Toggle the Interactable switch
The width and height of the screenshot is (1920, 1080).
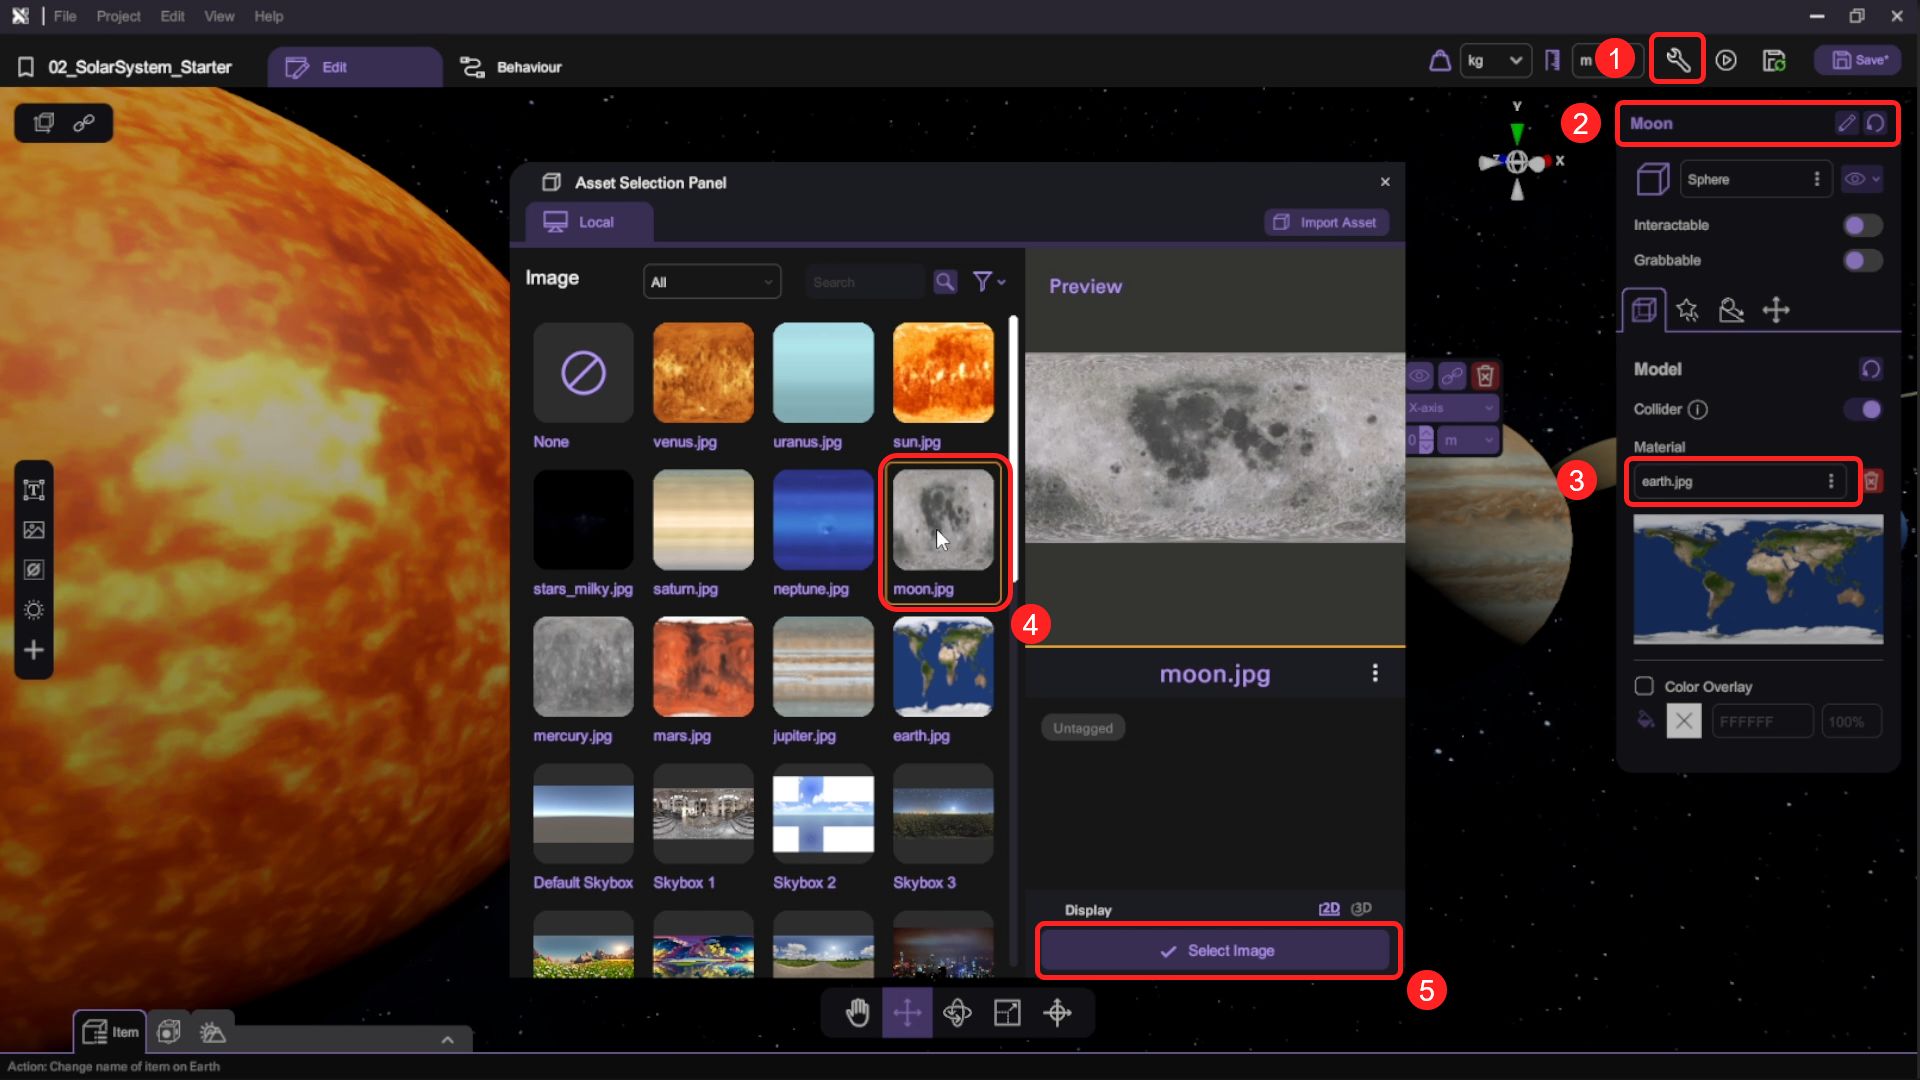(x=1862, y=225)
